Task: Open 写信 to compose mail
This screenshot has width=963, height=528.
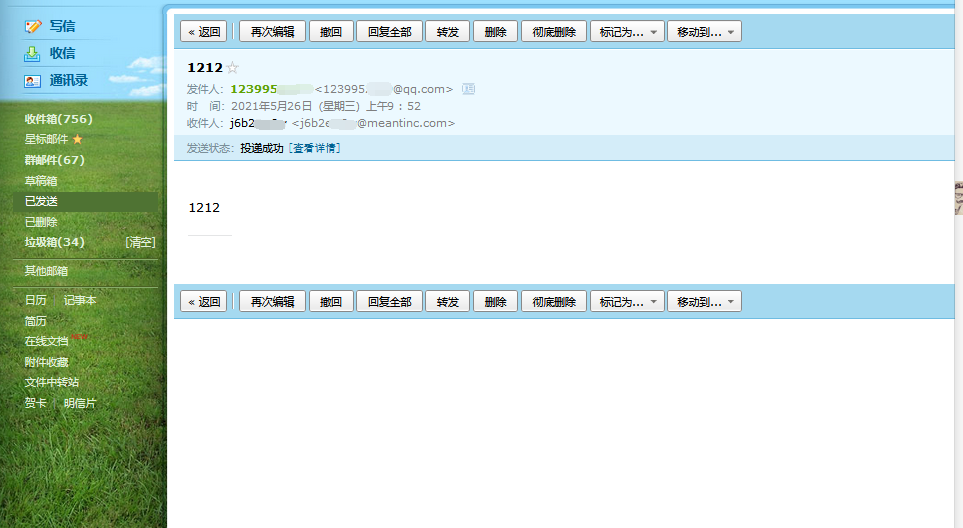Action: (x=63, y=26)
